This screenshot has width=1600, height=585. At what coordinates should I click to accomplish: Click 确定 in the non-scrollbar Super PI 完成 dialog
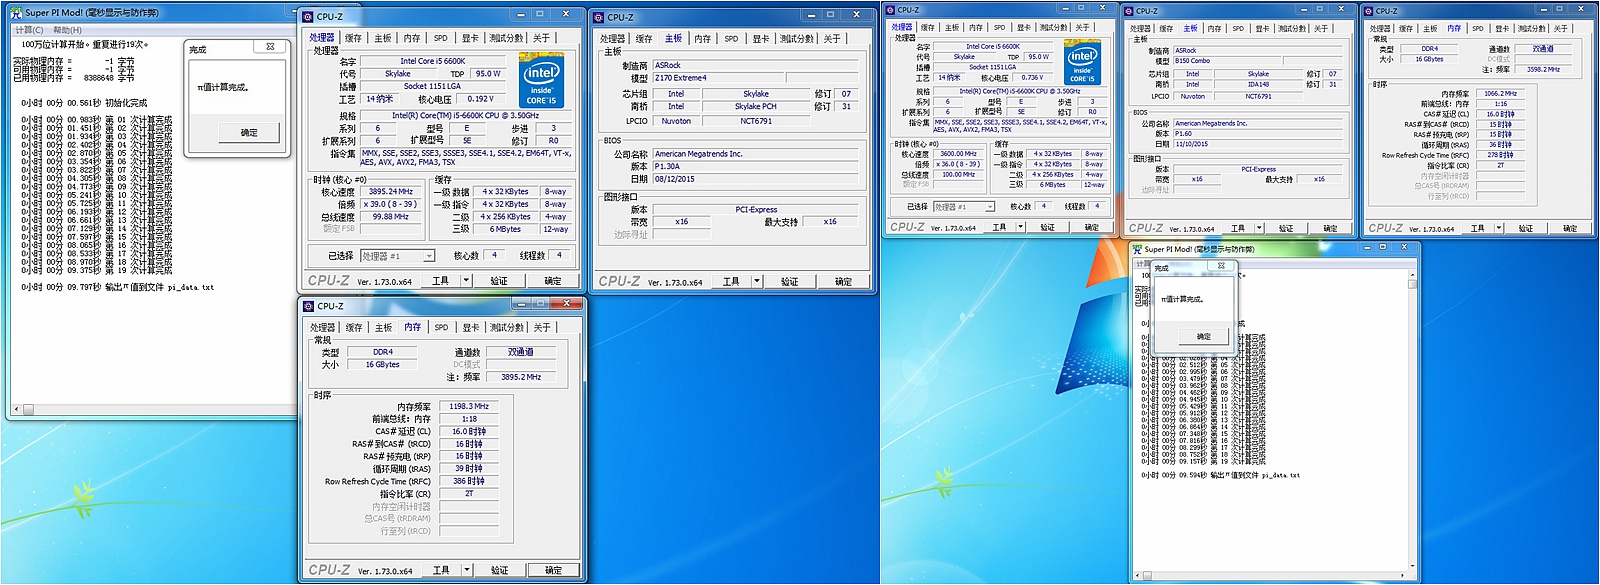[x=249, y=132]
